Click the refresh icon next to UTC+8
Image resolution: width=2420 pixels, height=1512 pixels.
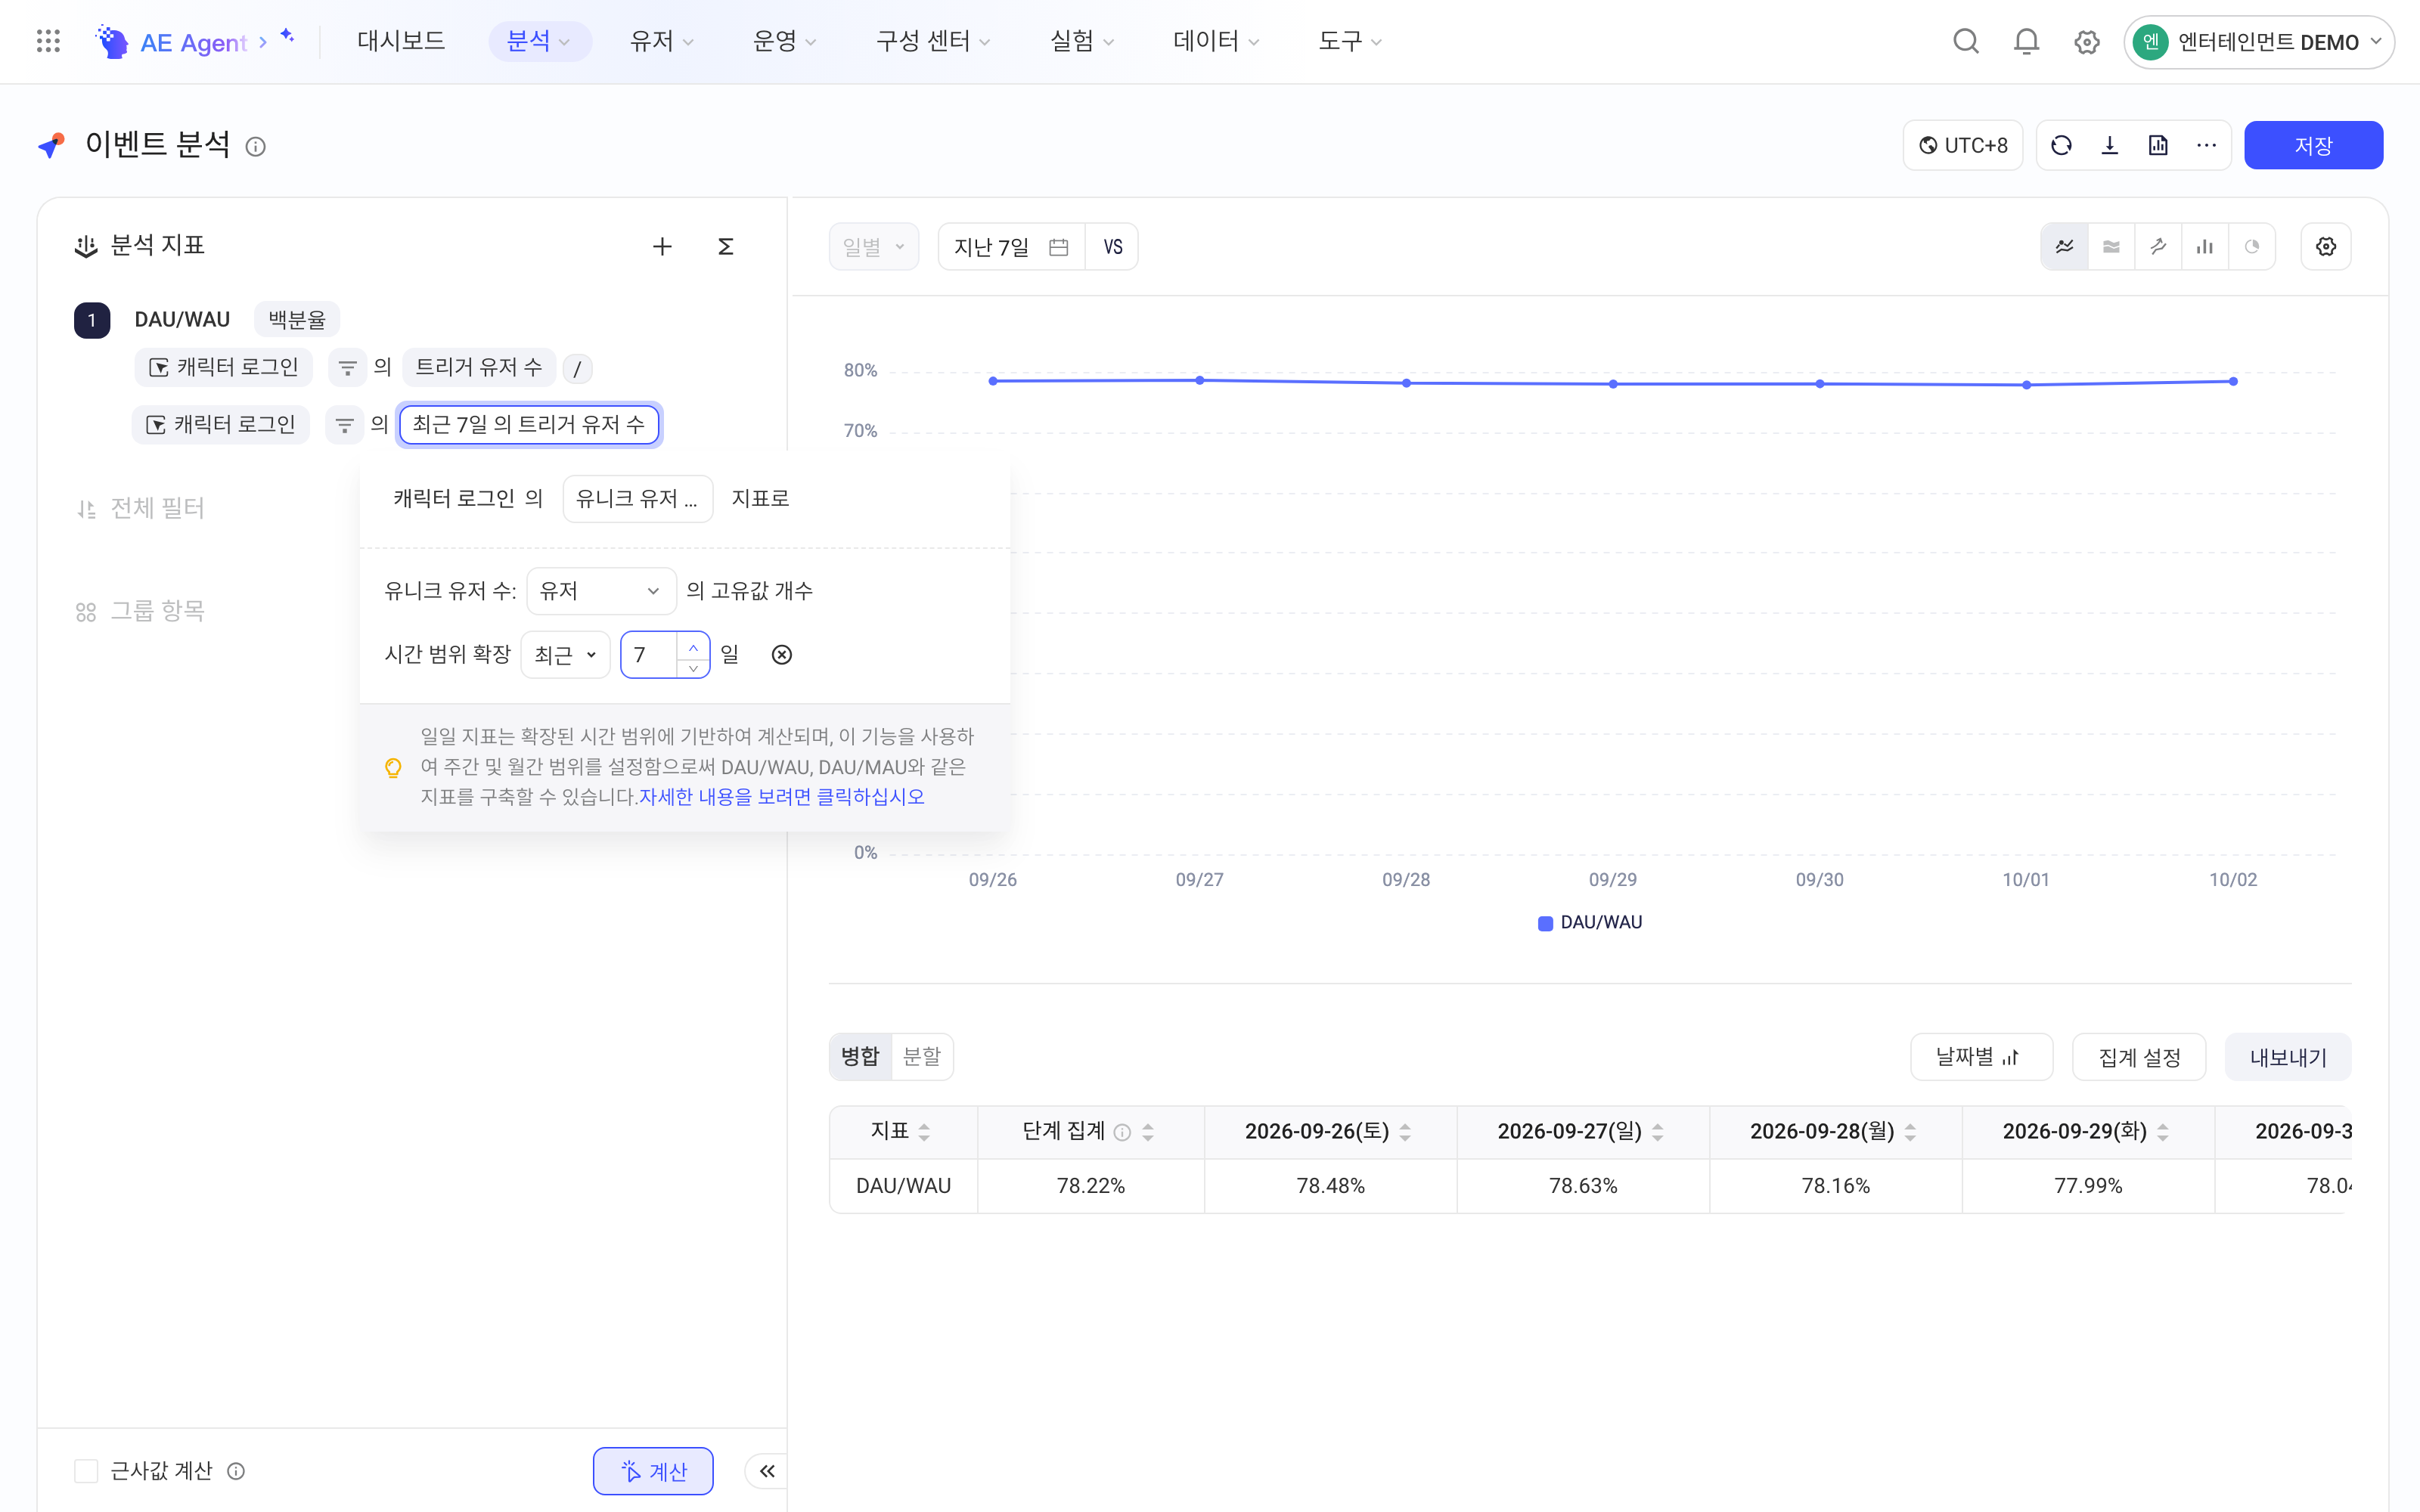pyautogui.click(x=2061, y=146)
